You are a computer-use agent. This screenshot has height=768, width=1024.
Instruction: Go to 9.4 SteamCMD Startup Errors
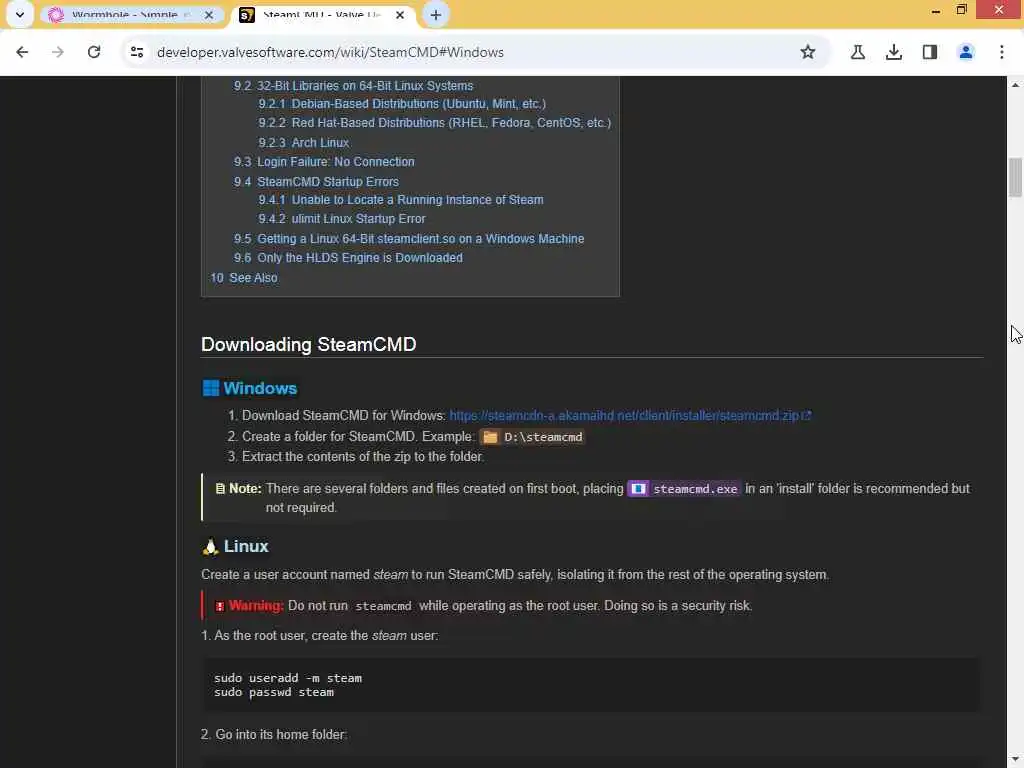pyautogui.click(x=316, y=182)
